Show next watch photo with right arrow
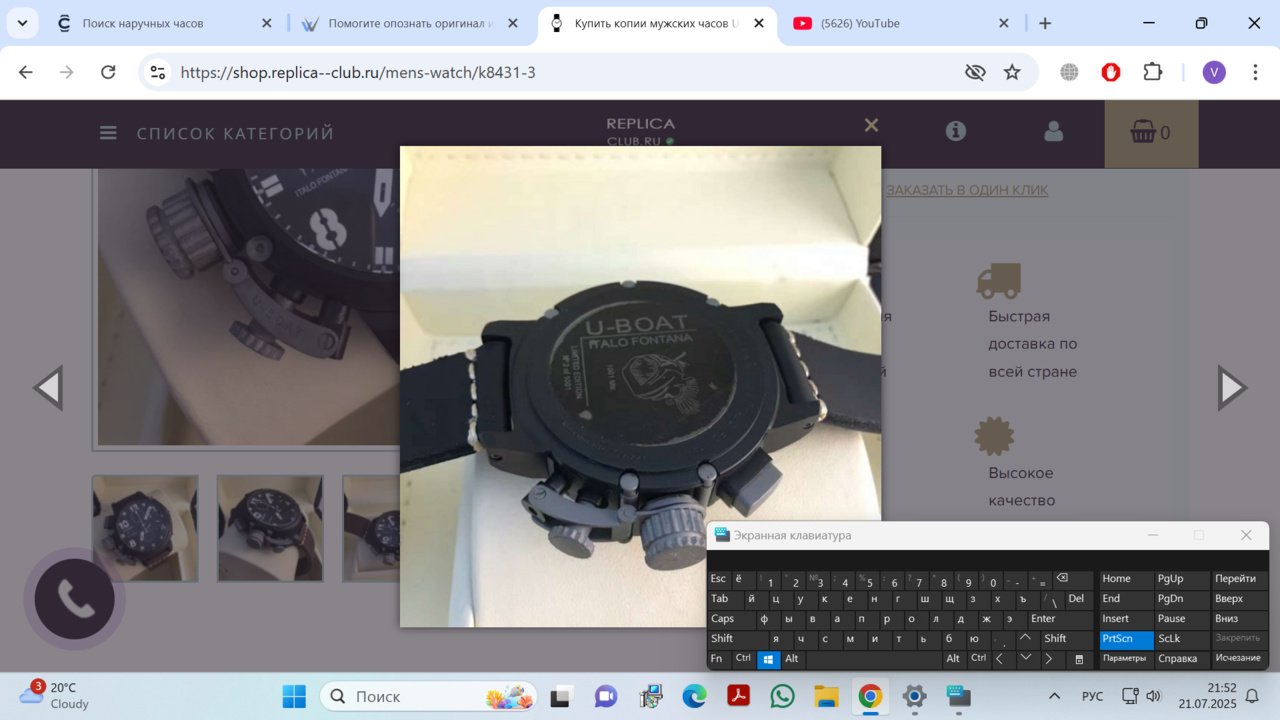 tap(1231, 388)
